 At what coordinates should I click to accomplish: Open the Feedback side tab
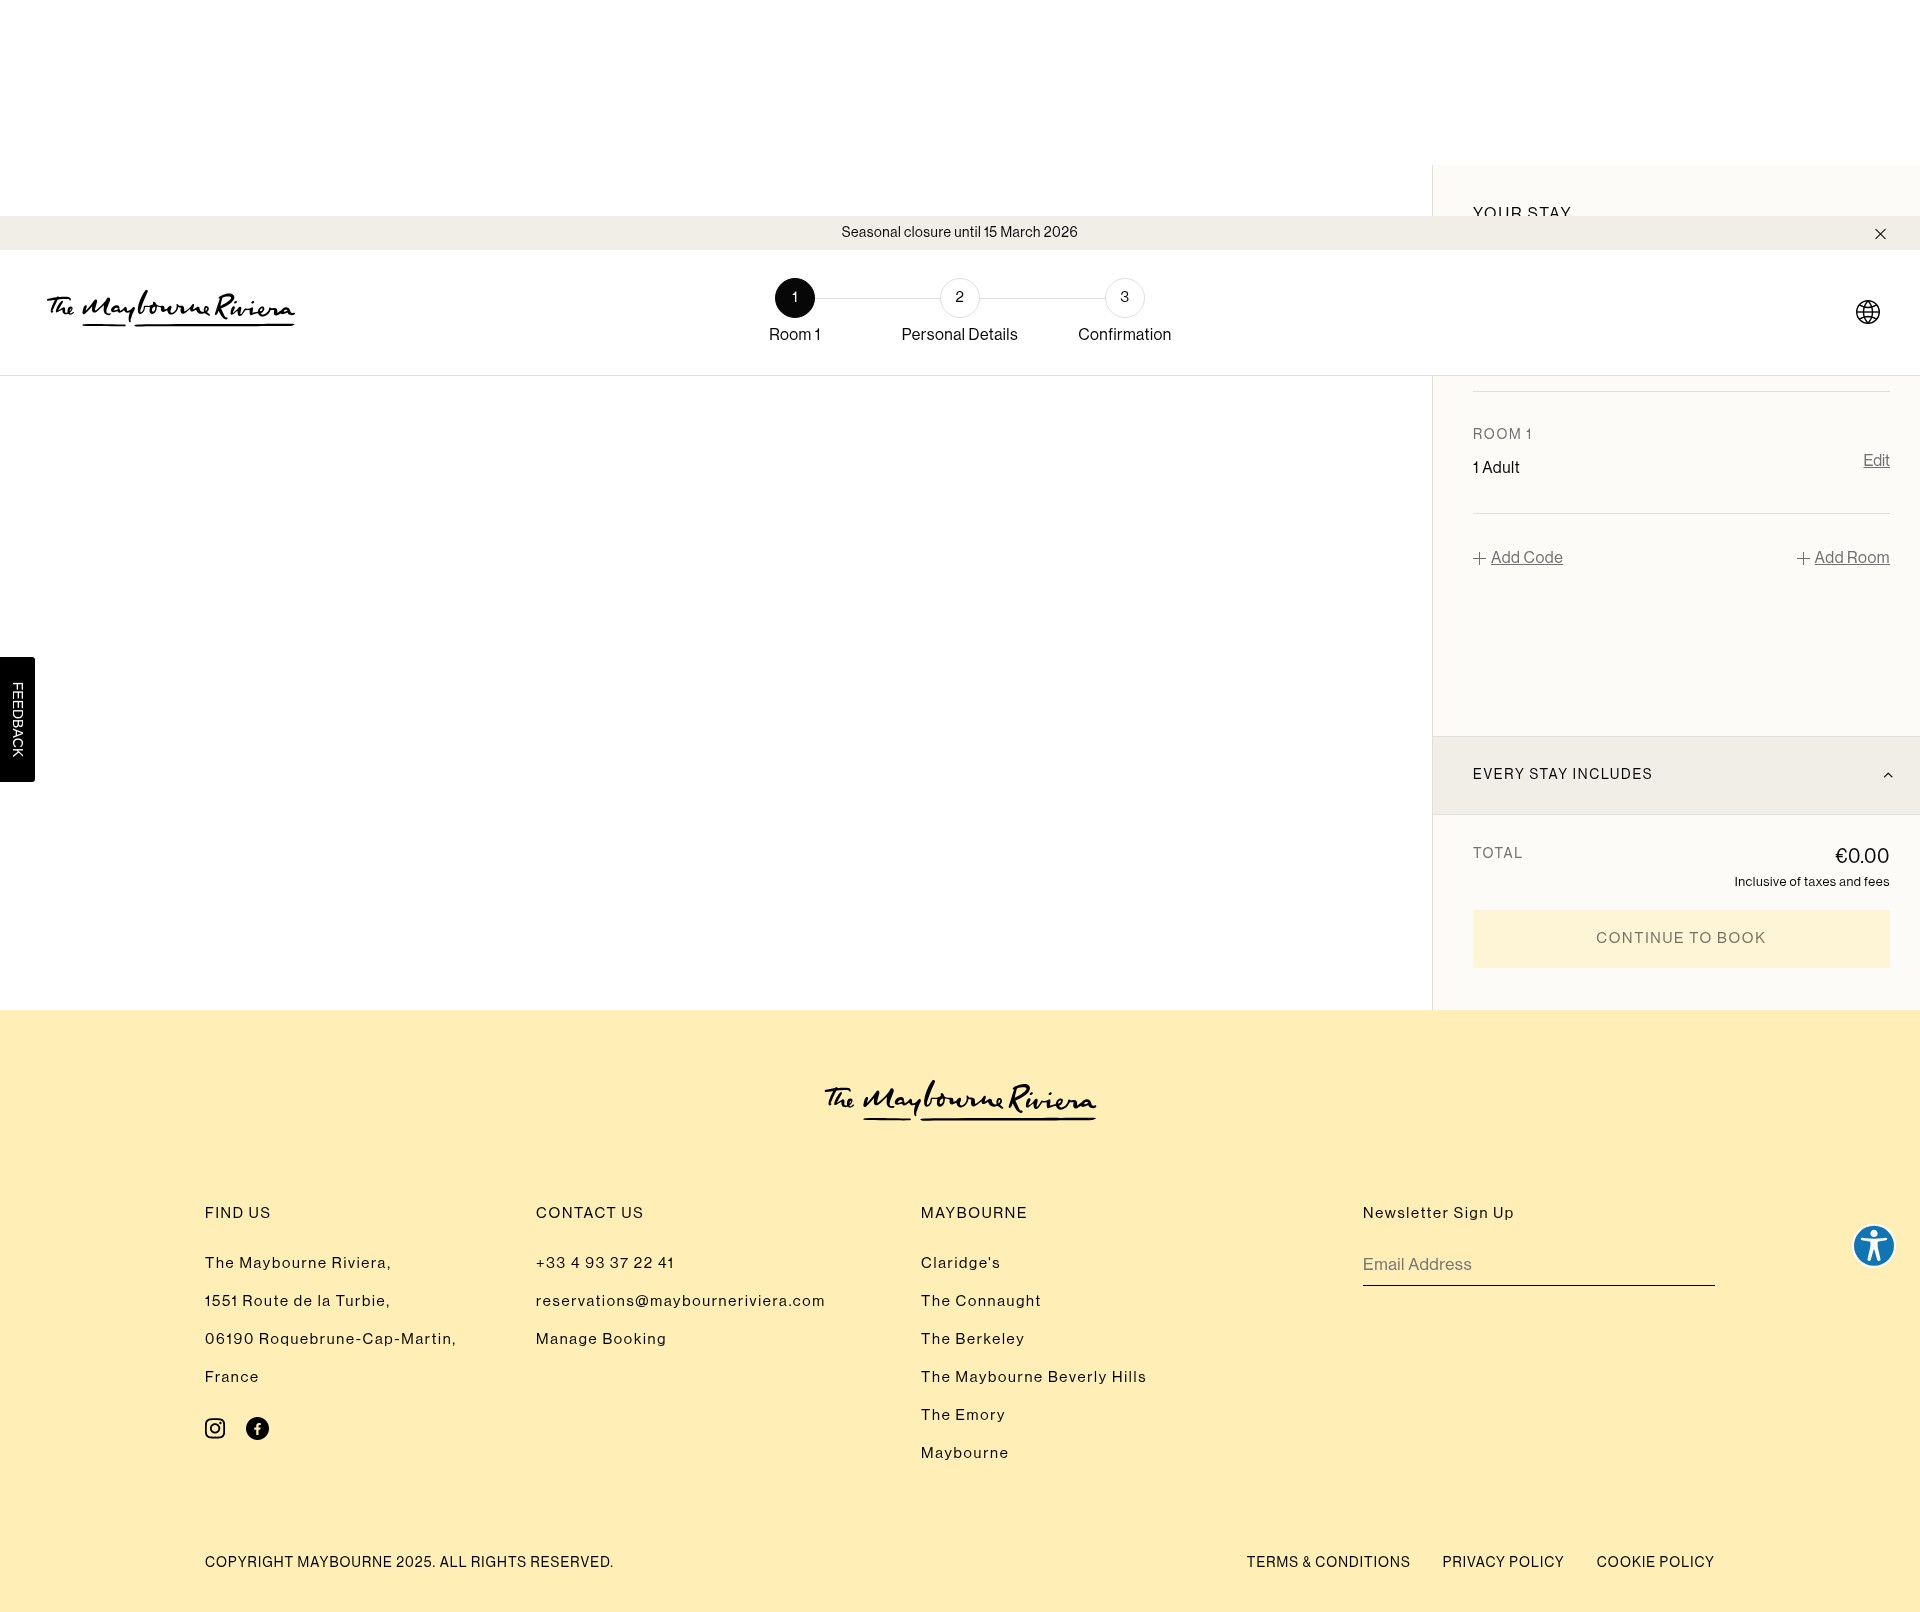click(x=17, y=719)
